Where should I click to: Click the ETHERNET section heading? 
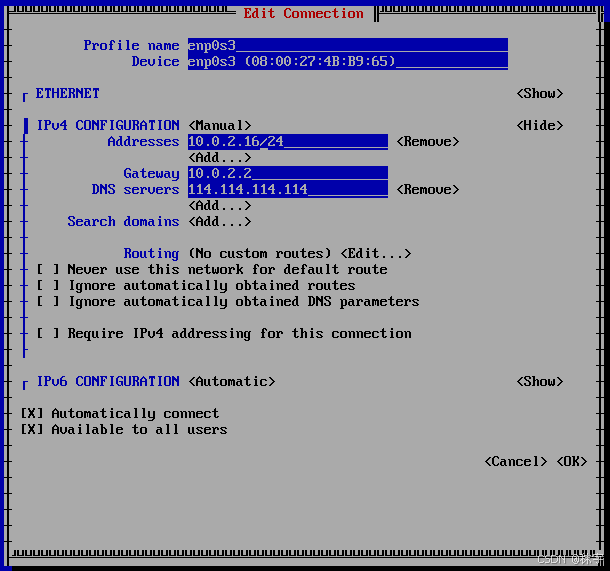click(x=68, y=93)
